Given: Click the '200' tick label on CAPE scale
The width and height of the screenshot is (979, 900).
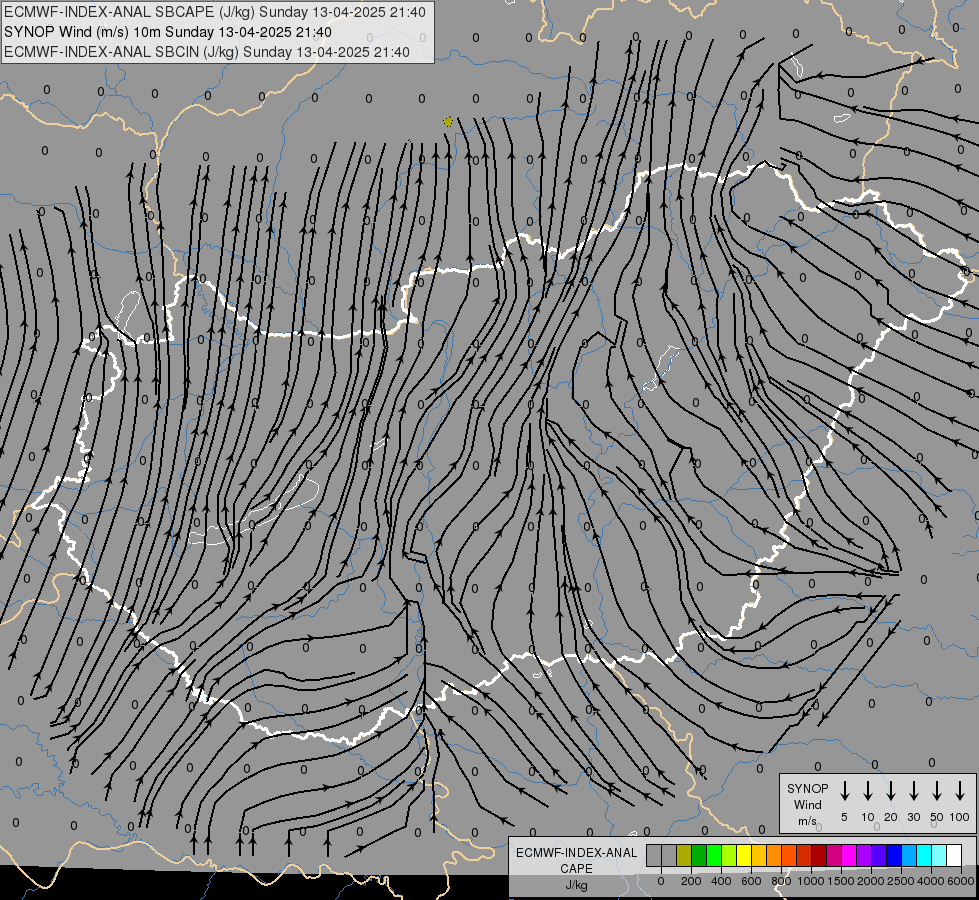Looking at the screenshot, I should pyautogui.click(x=691, y=881).
